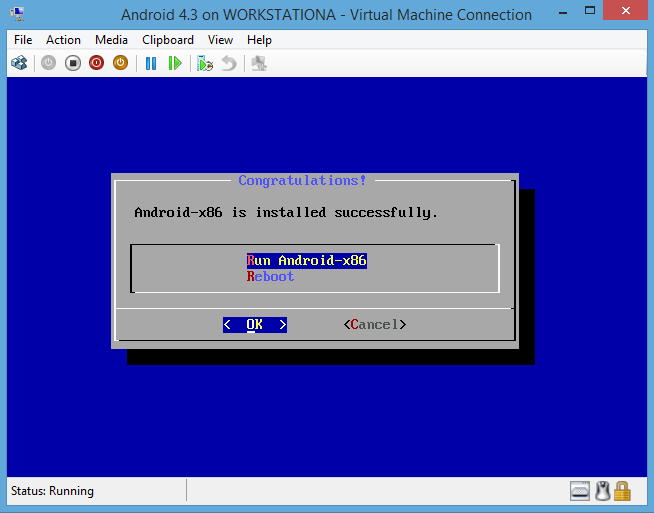Click the Revert undo arrow icon
Image resolution: width=654 pixels, height=513 pixels.
point(229,63)
